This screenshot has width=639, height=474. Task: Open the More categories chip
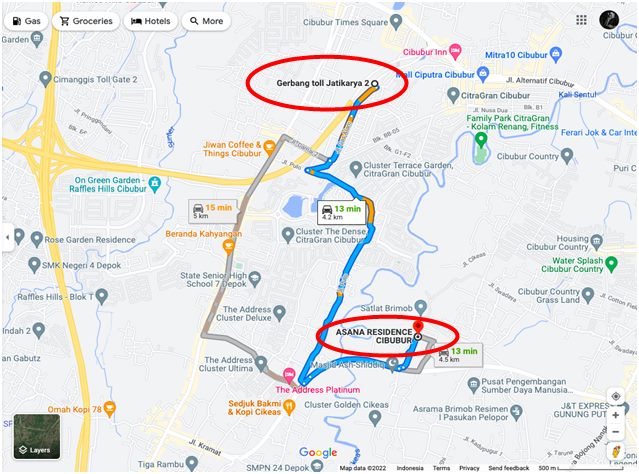tap(206, 21)
